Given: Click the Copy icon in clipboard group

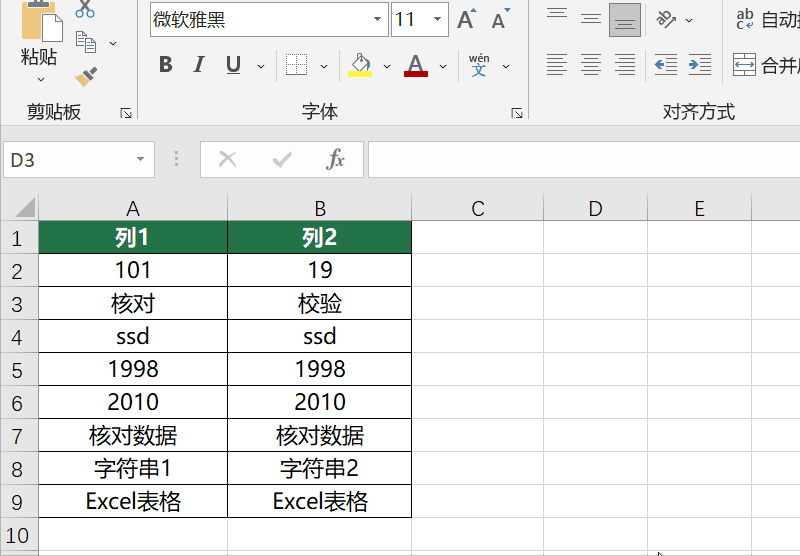Looking at the screenshot, I should tap(87, 42).
